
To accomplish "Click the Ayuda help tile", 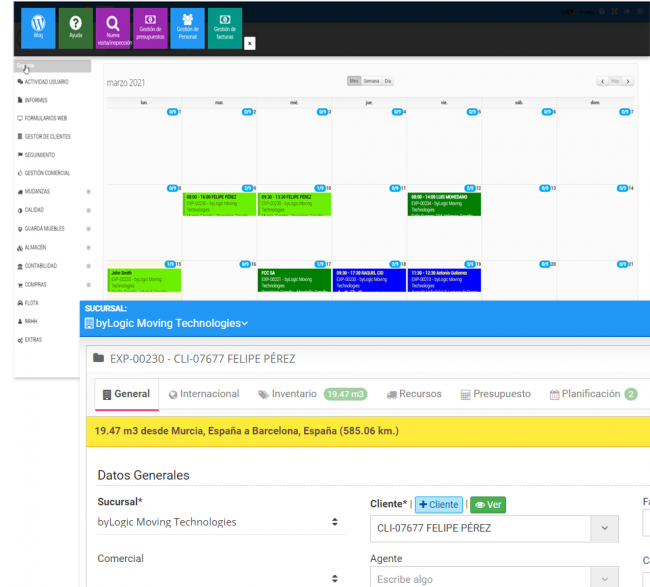I will tap(76, 27).
